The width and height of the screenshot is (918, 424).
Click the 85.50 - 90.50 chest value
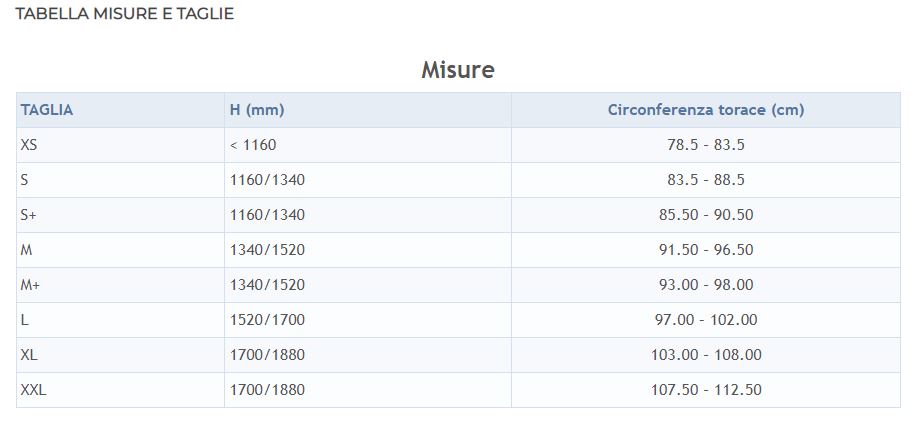(705, 215)
